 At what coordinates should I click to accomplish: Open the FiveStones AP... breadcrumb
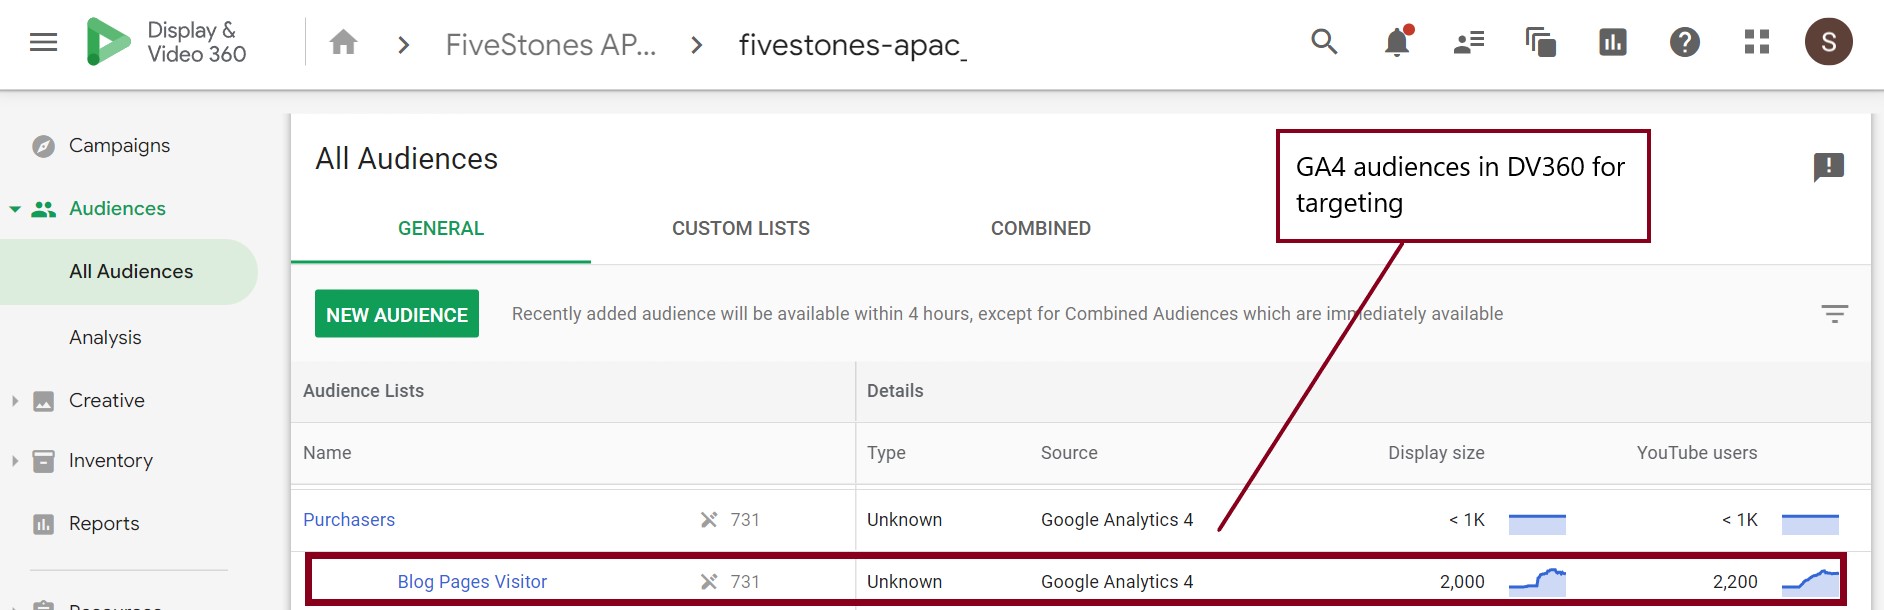point(551,45)
